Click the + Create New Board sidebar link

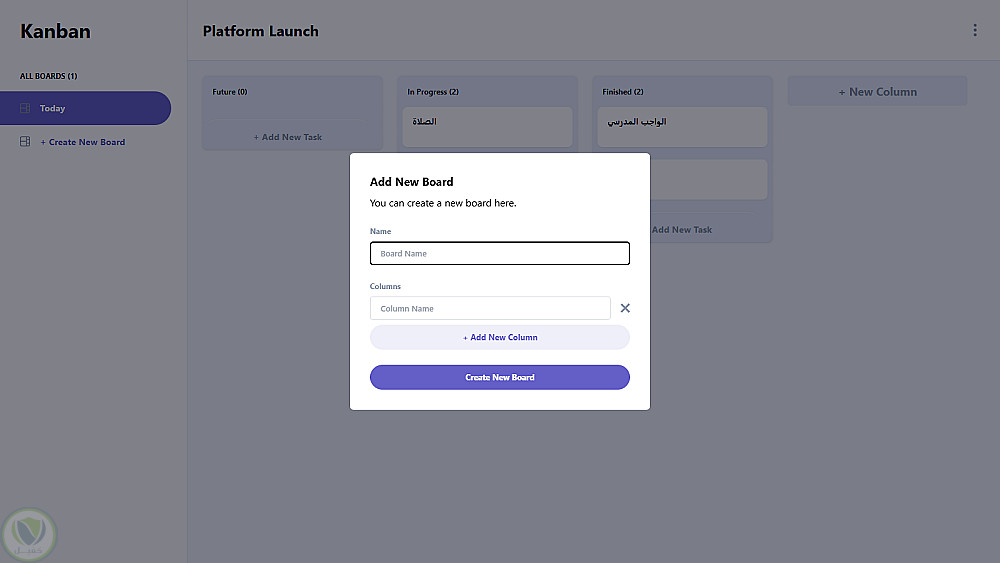[x=83, y=142]
